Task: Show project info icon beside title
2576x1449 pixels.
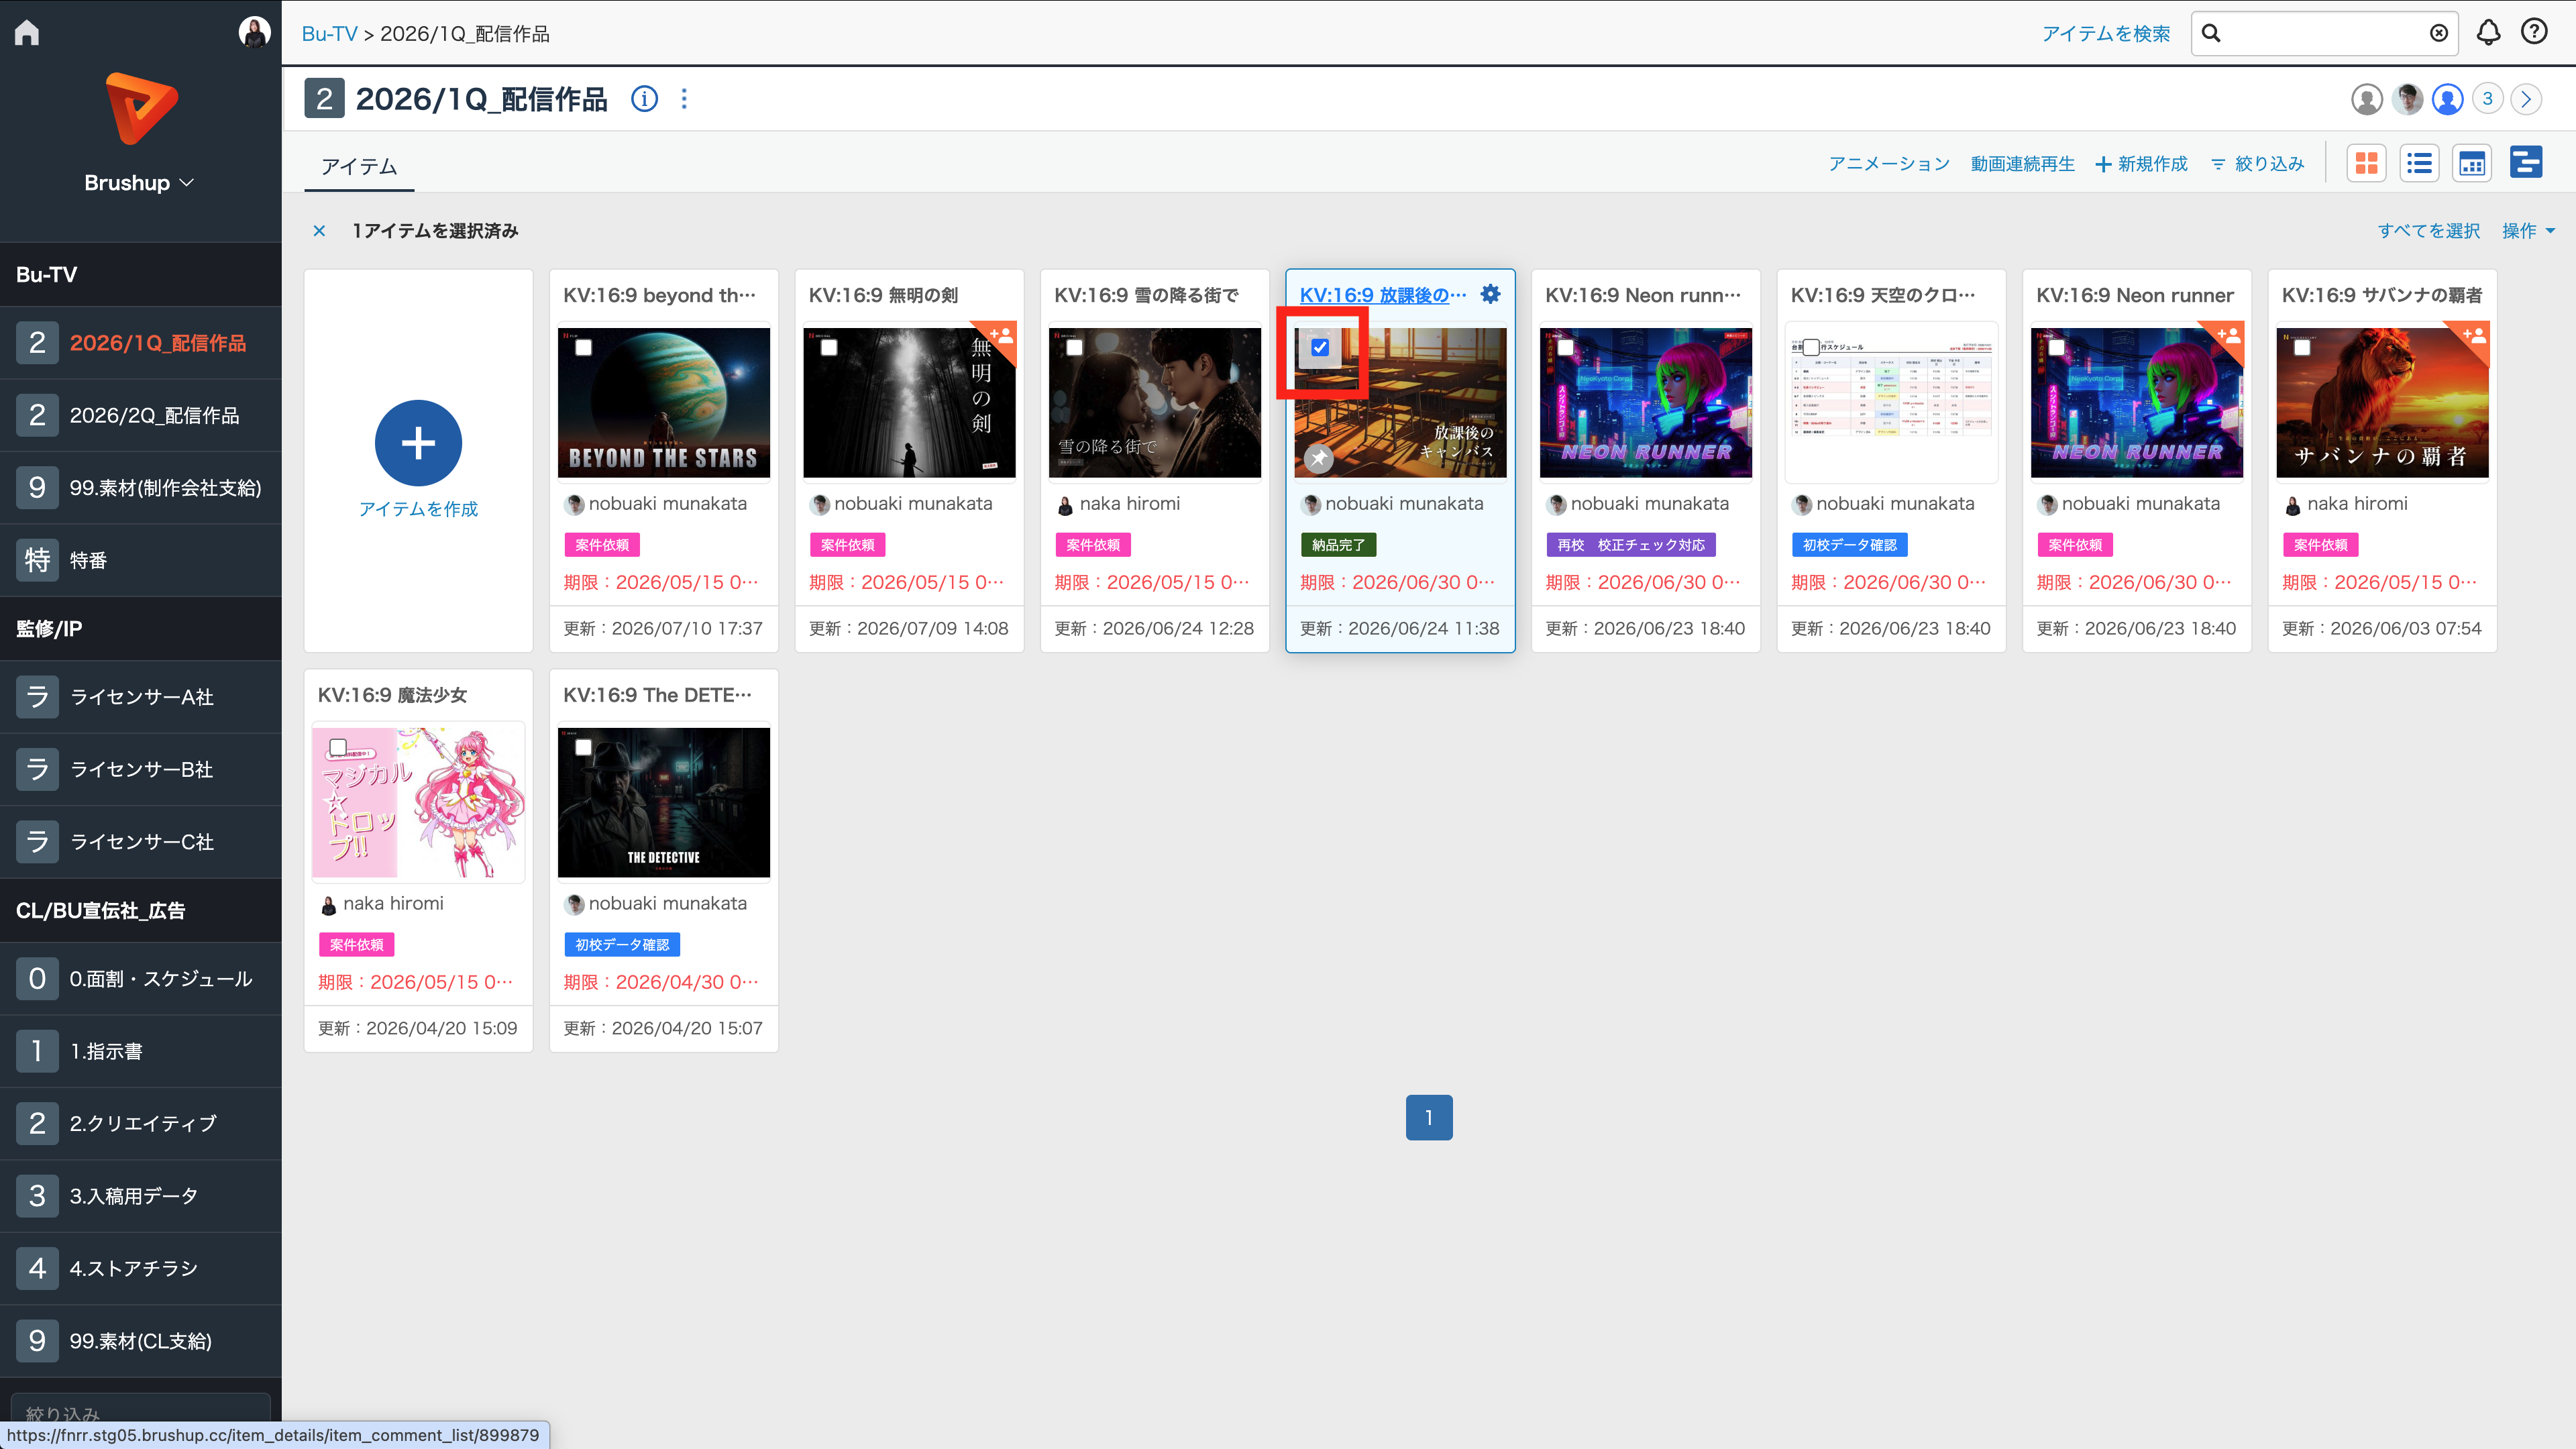Action: (644, 99)
